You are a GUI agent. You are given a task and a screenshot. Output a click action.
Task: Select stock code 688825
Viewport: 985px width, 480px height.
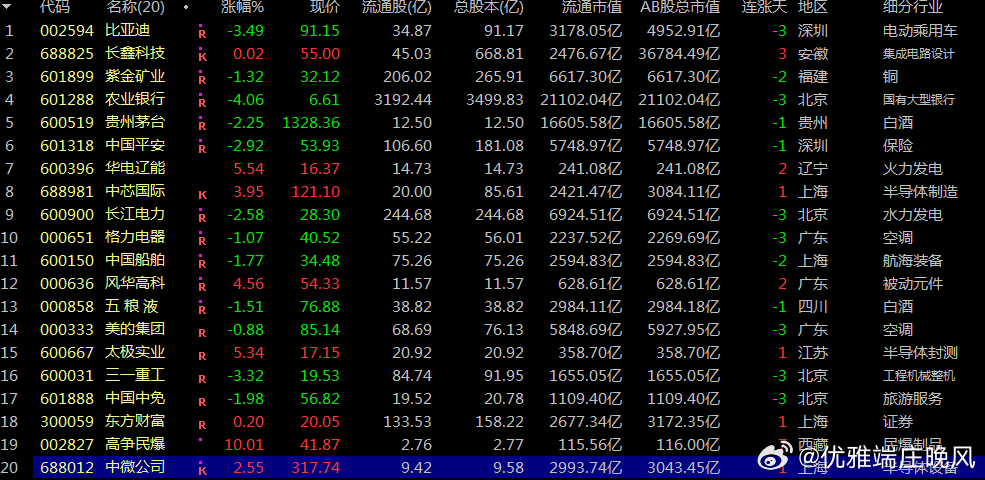pos(67,53)
